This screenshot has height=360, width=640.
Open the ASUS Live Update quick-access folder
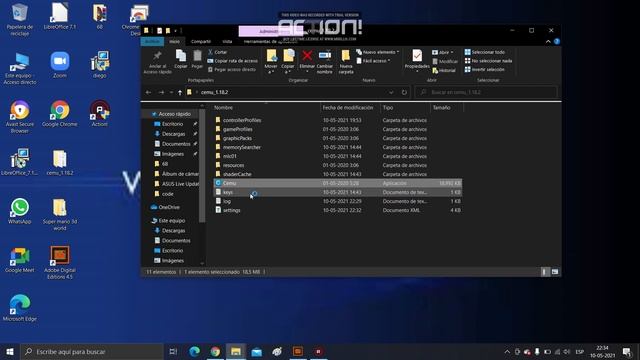coord(180,184)
